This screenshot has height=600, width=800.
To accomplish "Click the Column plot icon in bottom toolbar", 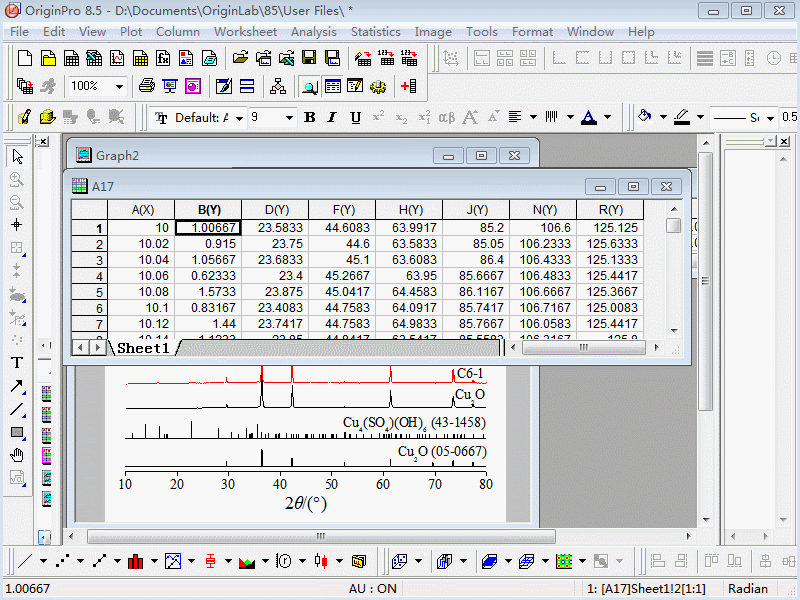I will click(x=137, y=561).
